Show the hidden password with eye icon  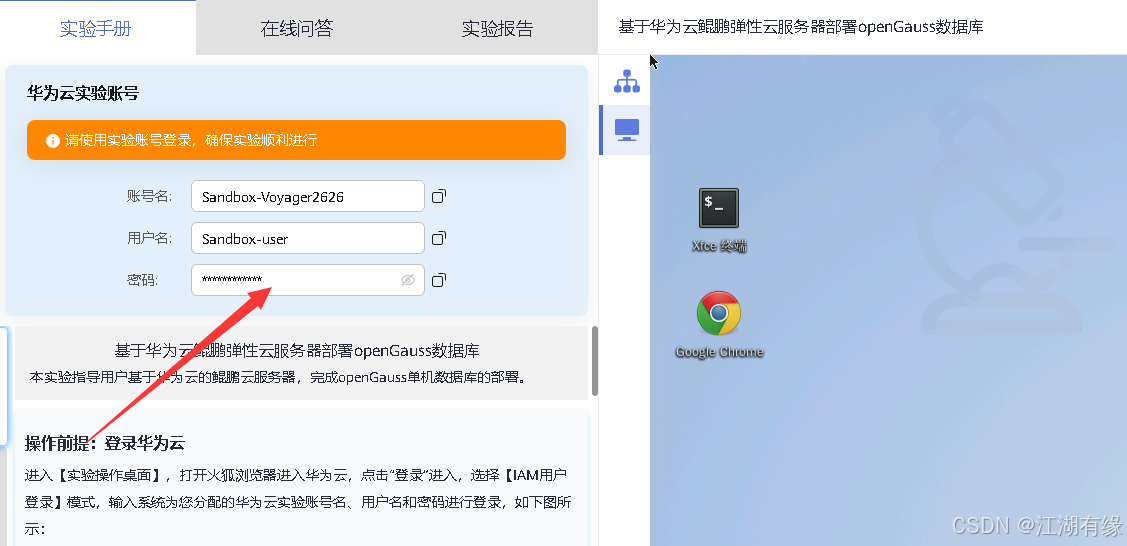pos(408,280)
